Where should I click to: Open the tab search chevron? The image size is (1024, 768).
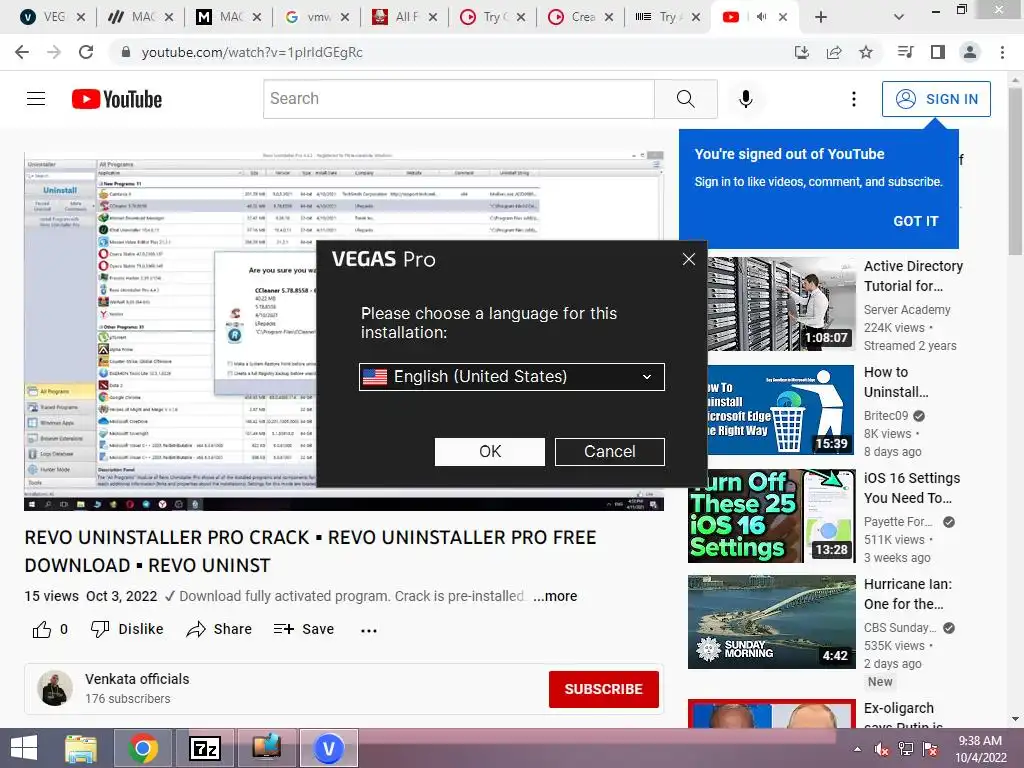(899, 17)
